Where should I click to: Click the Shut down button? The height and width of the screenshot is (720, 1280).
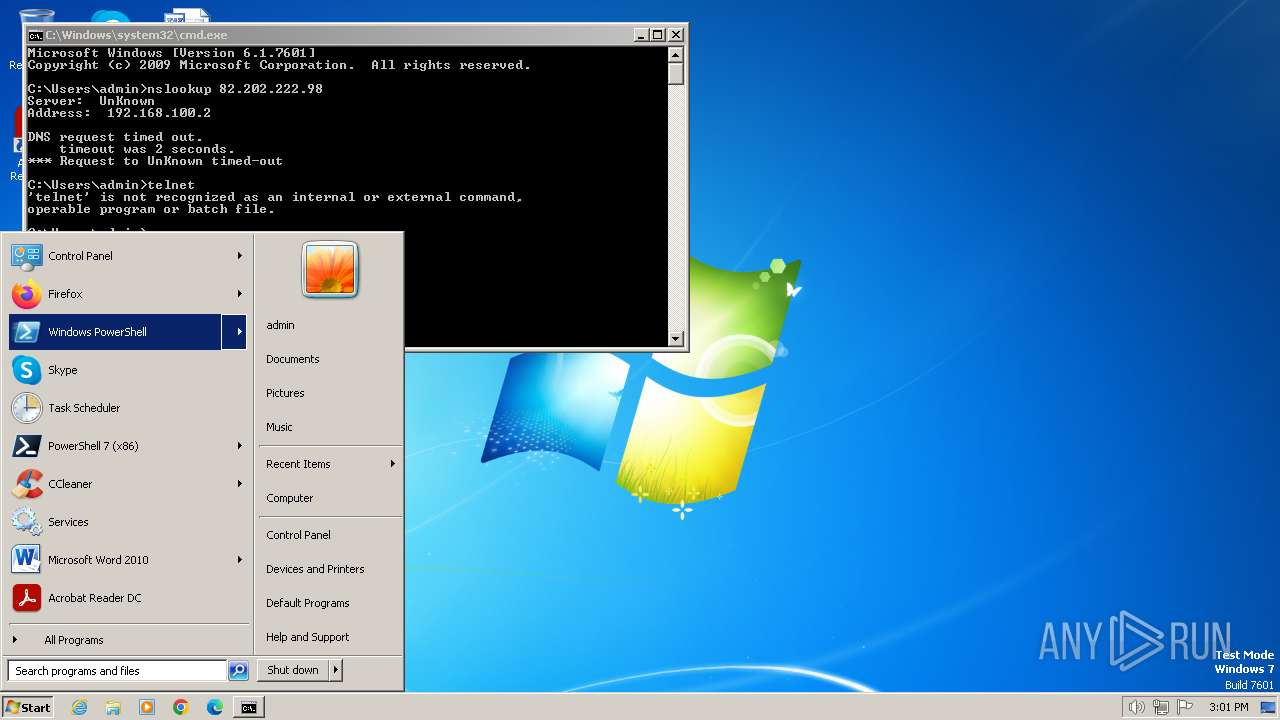point(293,670)
